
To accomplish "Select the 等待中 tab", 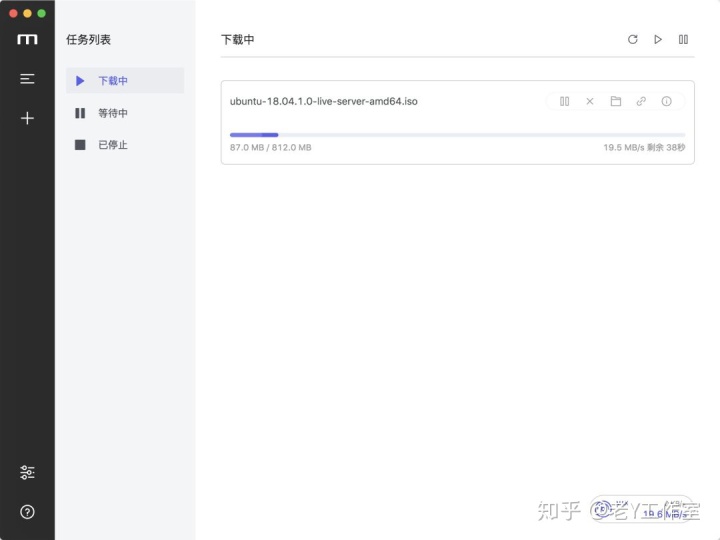I will tap(125, 113).
